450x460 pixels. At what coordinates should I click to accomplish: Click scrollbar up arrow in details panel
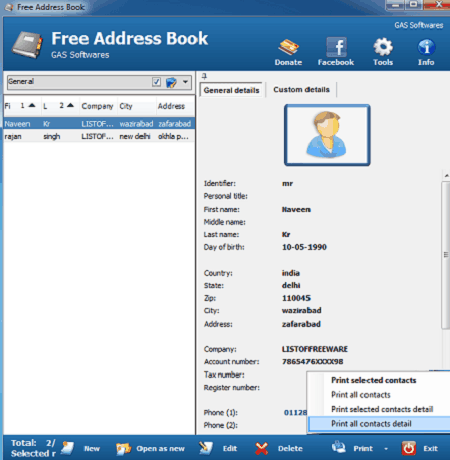446,175
